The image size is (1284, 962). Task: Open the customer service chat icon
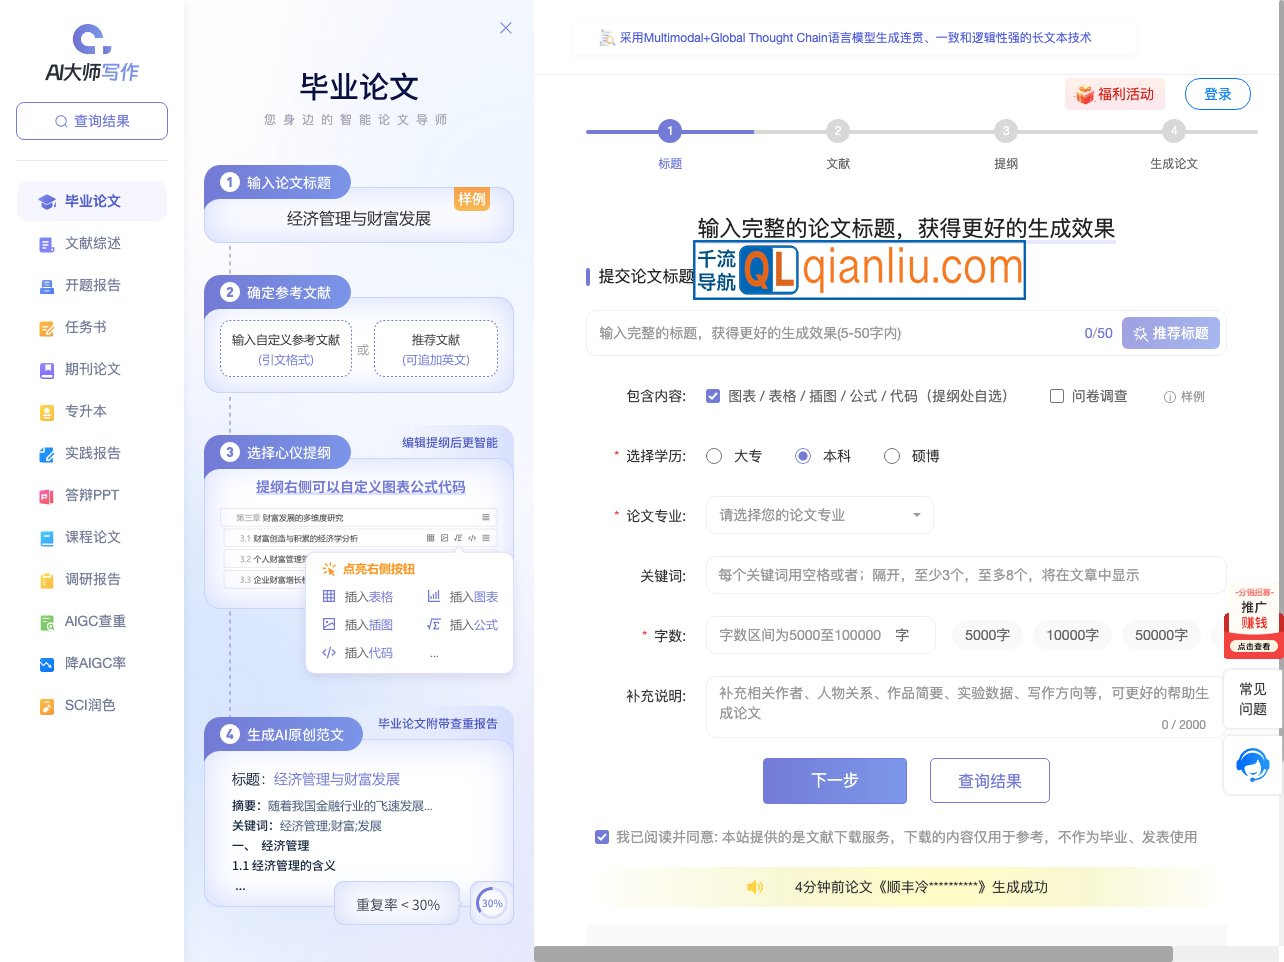coord(1252,765)
